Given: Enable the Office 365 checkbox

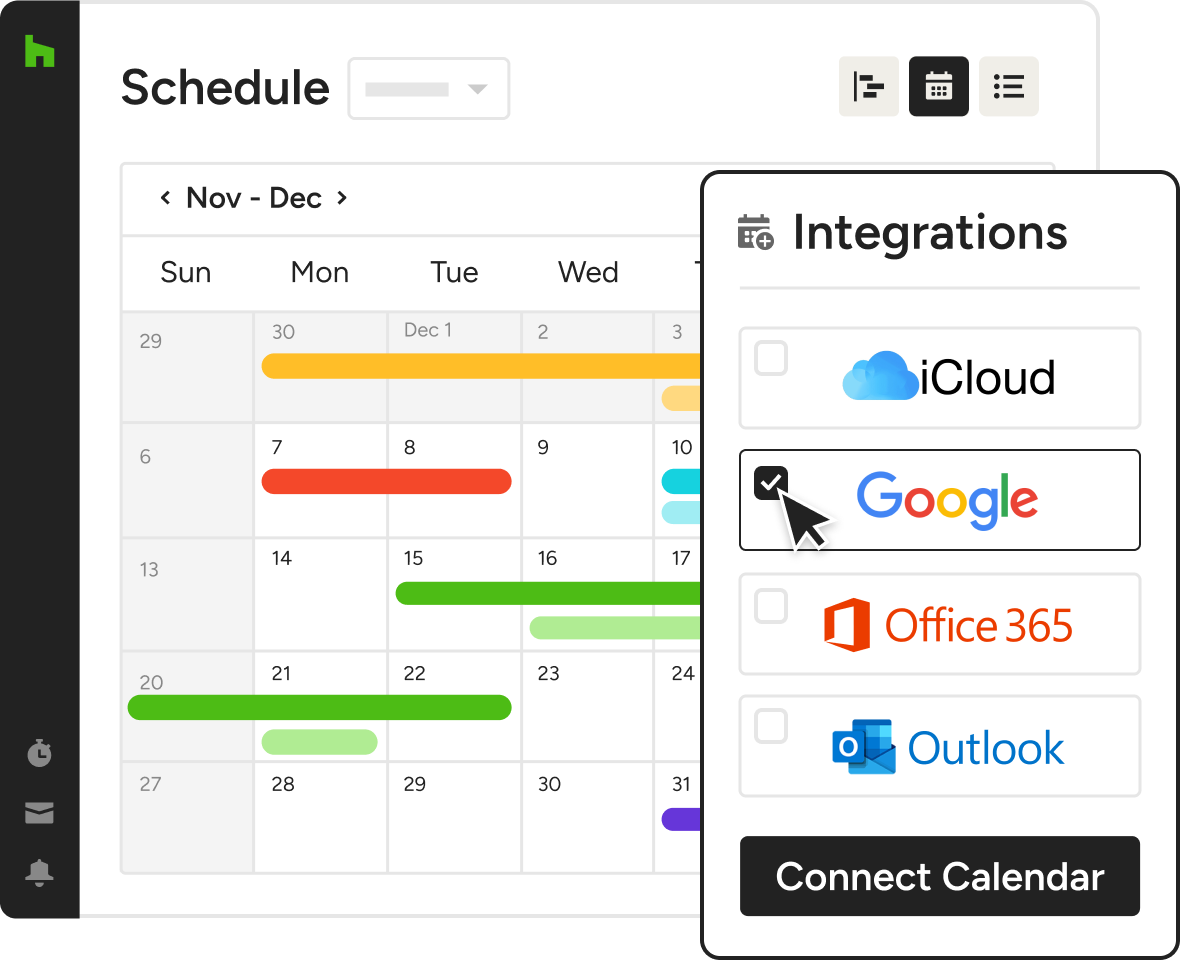Looking at the screenshot, I should pyautogui.click(x=771, y=606).
